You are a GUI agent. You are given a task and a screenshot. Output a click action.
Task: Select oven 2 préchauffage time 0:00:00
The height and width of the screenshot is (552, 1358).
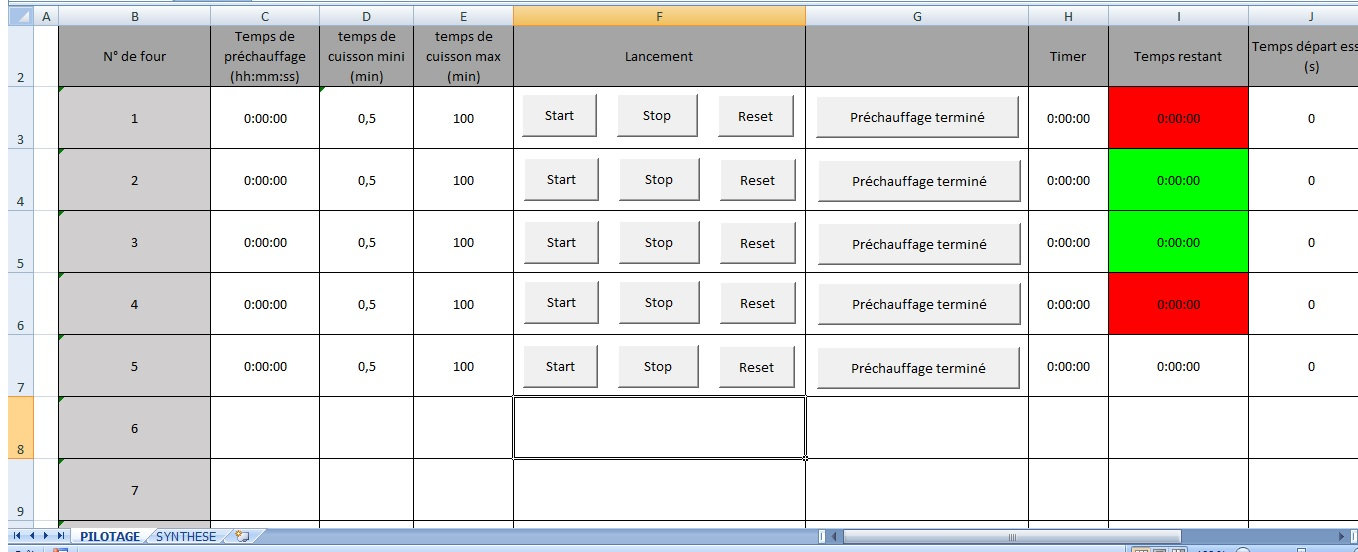pyautogui.click(x=265, y=180)
